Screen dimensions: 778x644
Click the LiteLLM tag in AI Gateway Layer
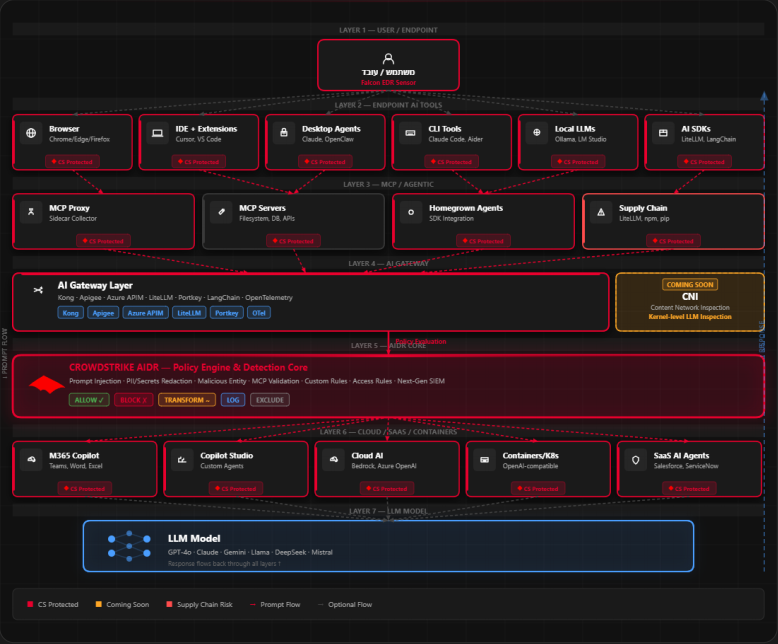tap(189, 313)
